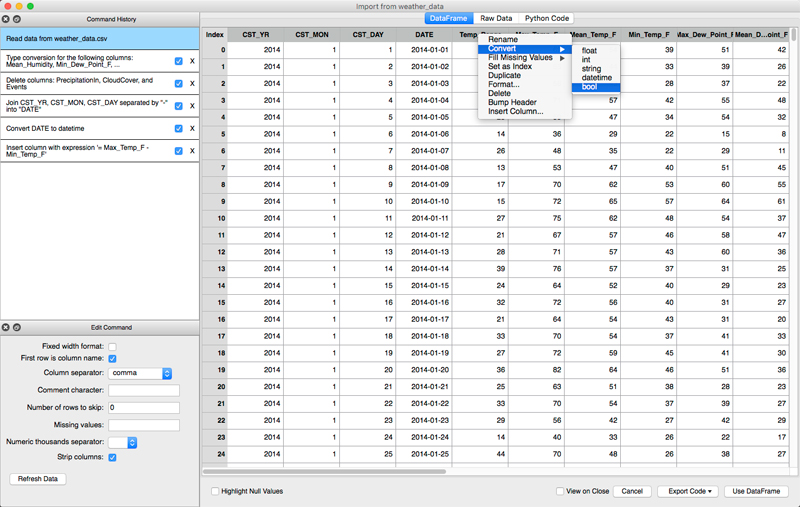Switch to the DataFrame tab
800x507 pixels.
click(448, 18)
